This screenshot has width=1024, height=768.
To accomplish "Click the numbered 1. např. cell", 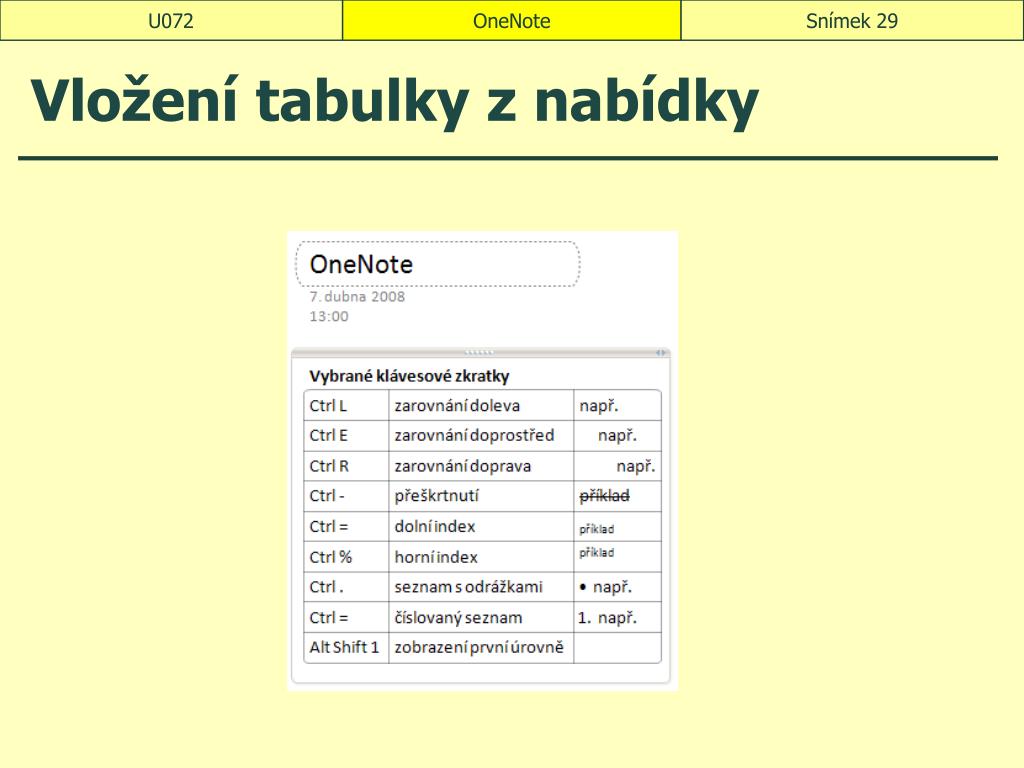I will tap(617, 617).
